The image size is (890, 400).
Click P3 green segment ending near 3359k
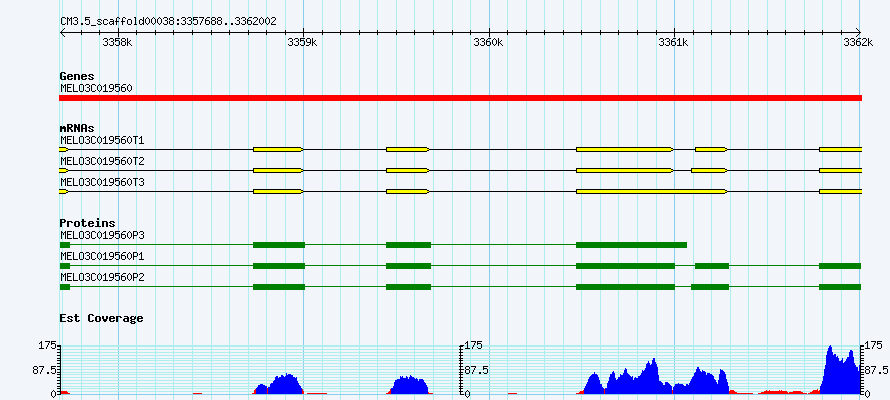click(x=279, y=245)
